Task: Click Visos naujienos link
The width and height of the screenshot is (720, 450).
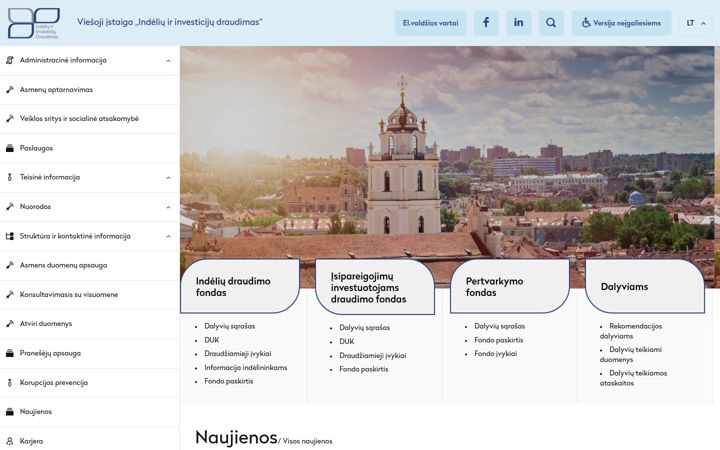Action: (307, 441)
